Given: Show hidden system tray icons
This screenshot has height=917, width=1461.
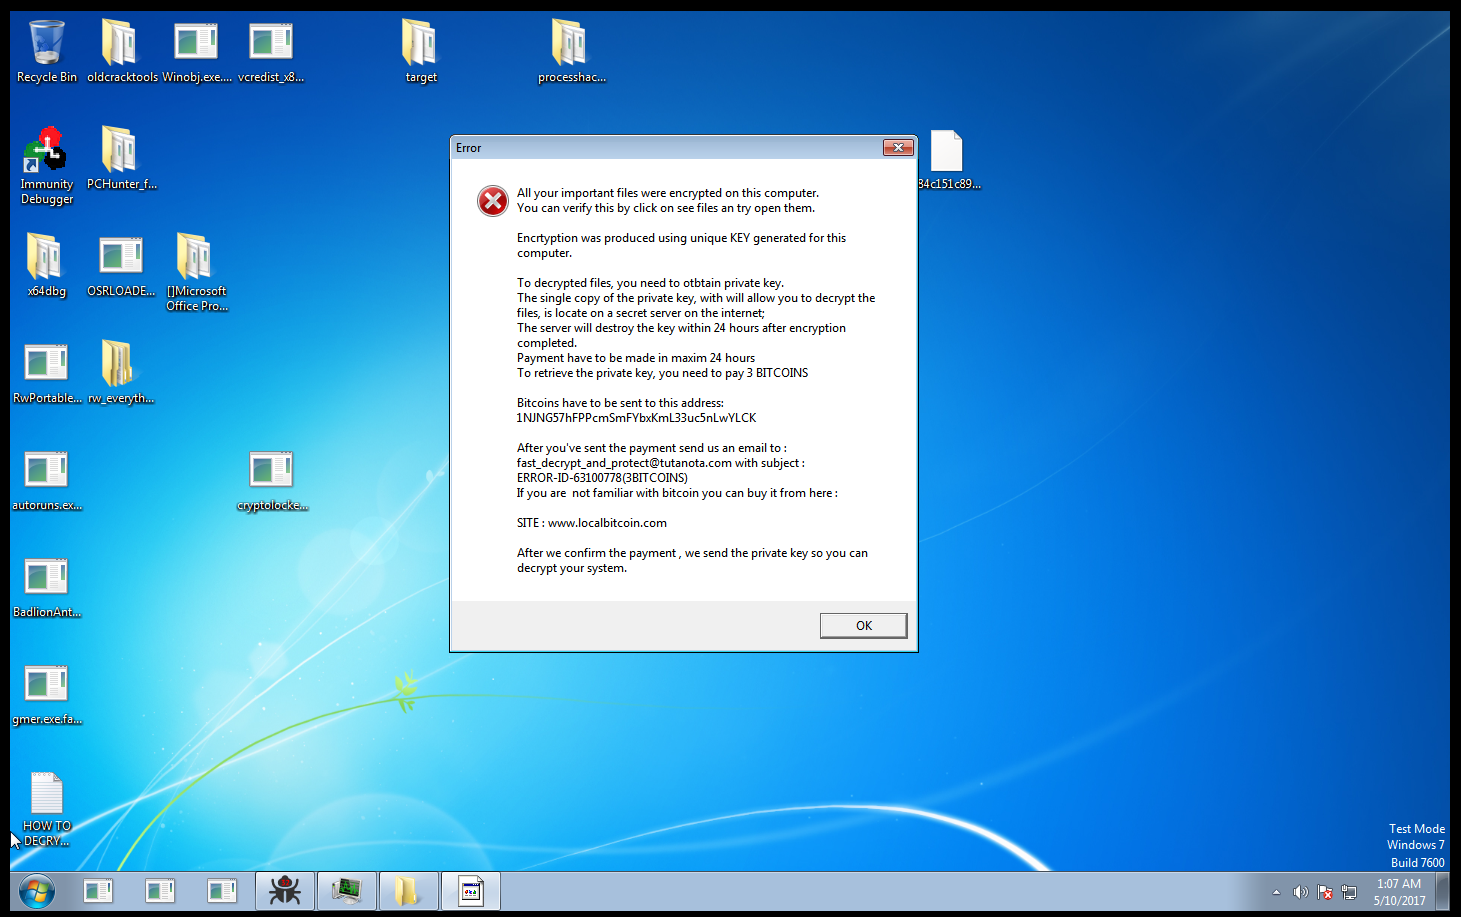Looking at the screenshot, I should (x=1276, y=892).
